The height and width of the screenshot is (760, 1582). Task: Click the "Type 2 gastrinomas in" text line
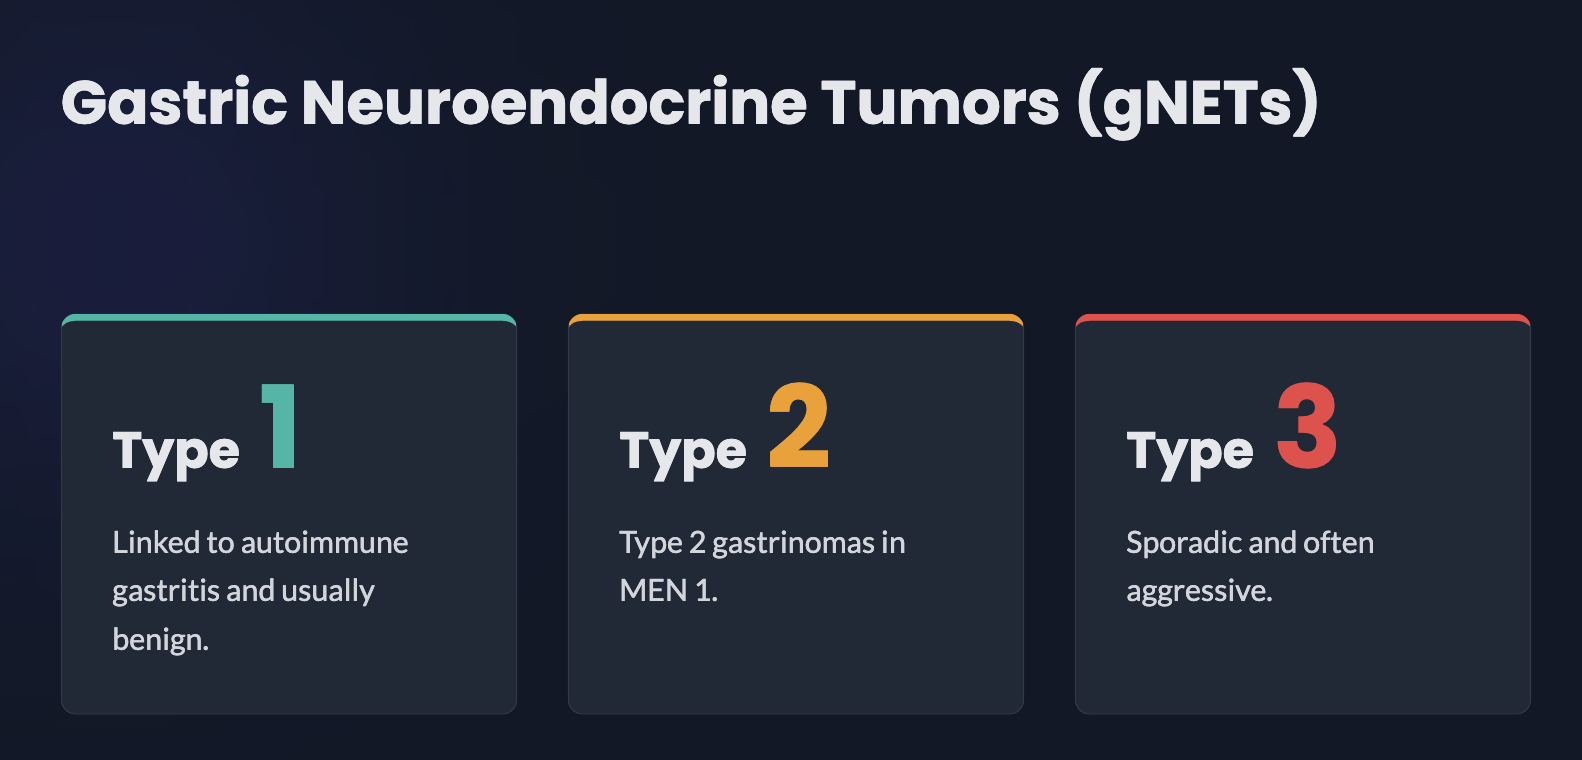(762, 542)
